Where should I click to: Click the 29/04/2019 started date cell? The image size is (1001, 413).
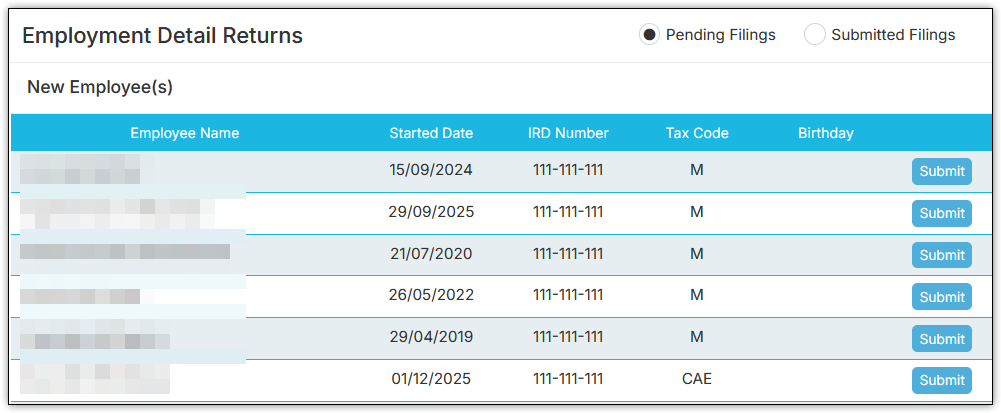[x=431, y=337]
